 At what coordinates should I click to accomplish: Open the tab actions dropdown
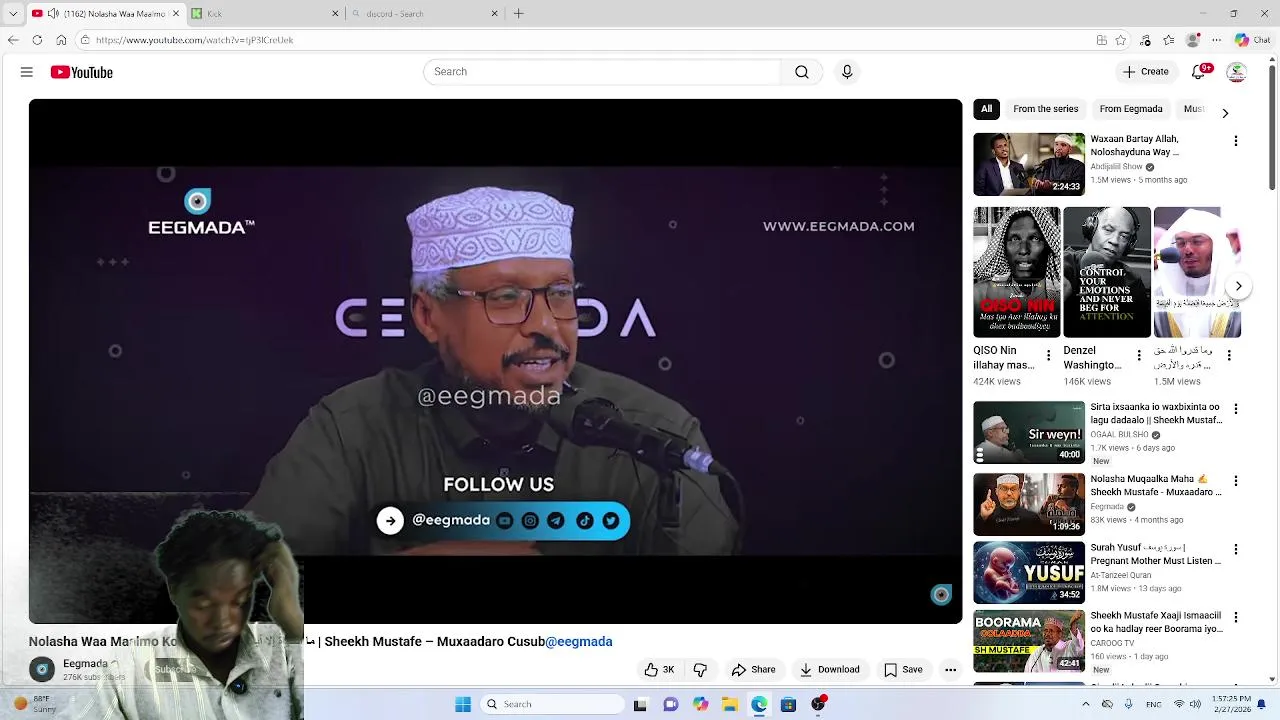tap(13, 13)
